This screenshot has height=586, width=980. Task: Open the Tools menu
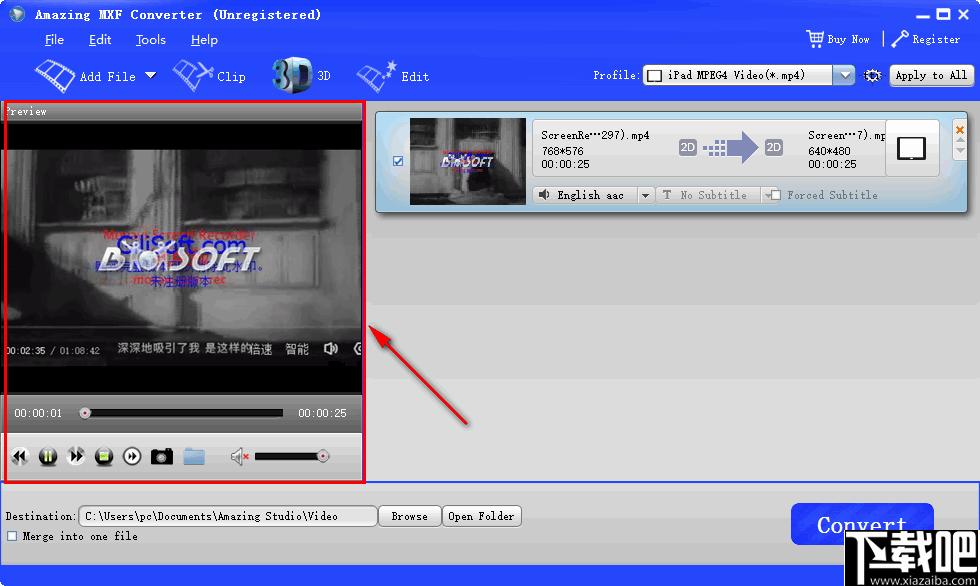click(151, 40)
